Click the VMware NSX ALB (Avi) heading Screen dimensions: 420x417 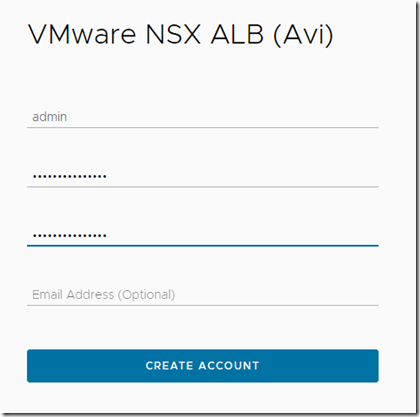coord(181,35)
